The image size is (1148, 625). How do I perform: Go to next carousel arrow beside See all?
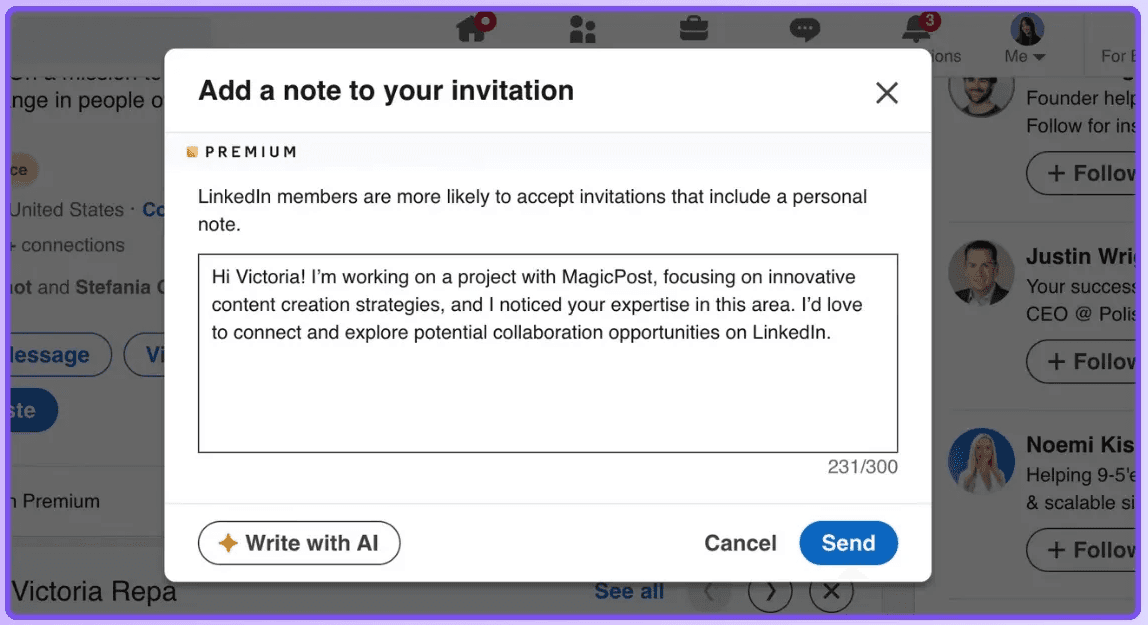[770, 591]
